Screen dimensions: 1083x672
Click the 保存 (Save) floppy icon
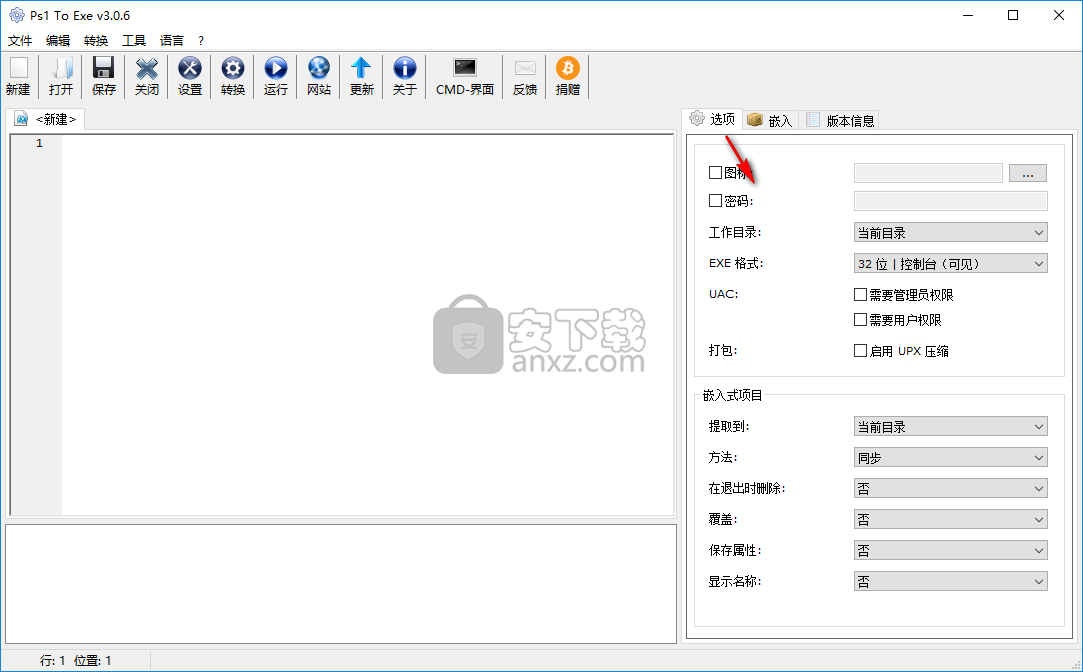[x=104, y=68]
